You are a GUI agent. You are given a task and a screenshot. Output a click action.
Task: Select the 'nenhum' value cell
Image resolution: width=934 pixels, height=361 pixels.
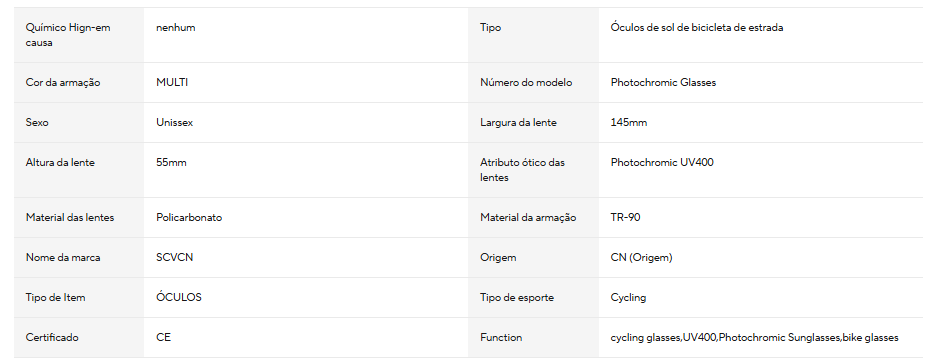click(176, 27)
